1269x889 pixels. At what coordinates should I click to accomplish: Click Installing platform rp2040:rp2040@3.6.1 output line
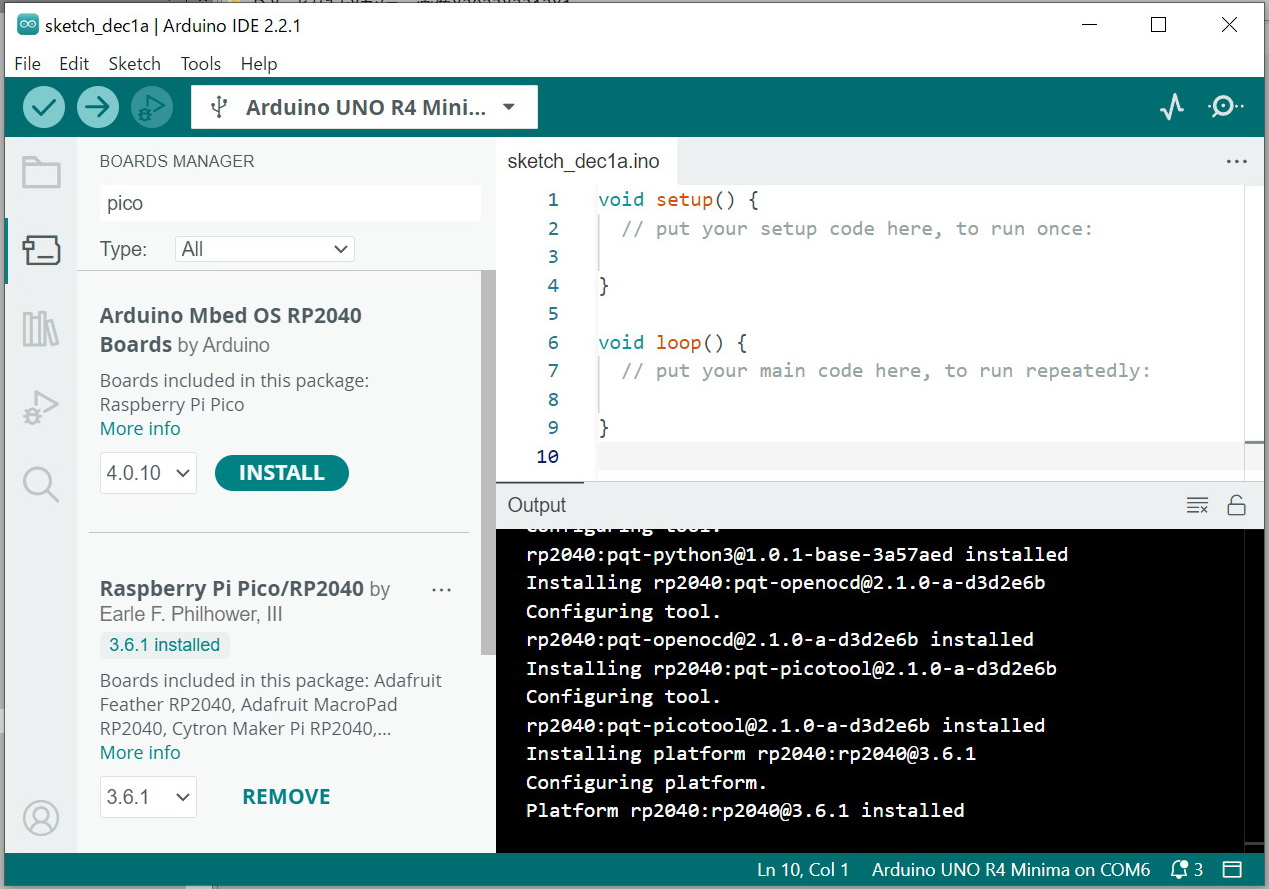coord(751,754)
